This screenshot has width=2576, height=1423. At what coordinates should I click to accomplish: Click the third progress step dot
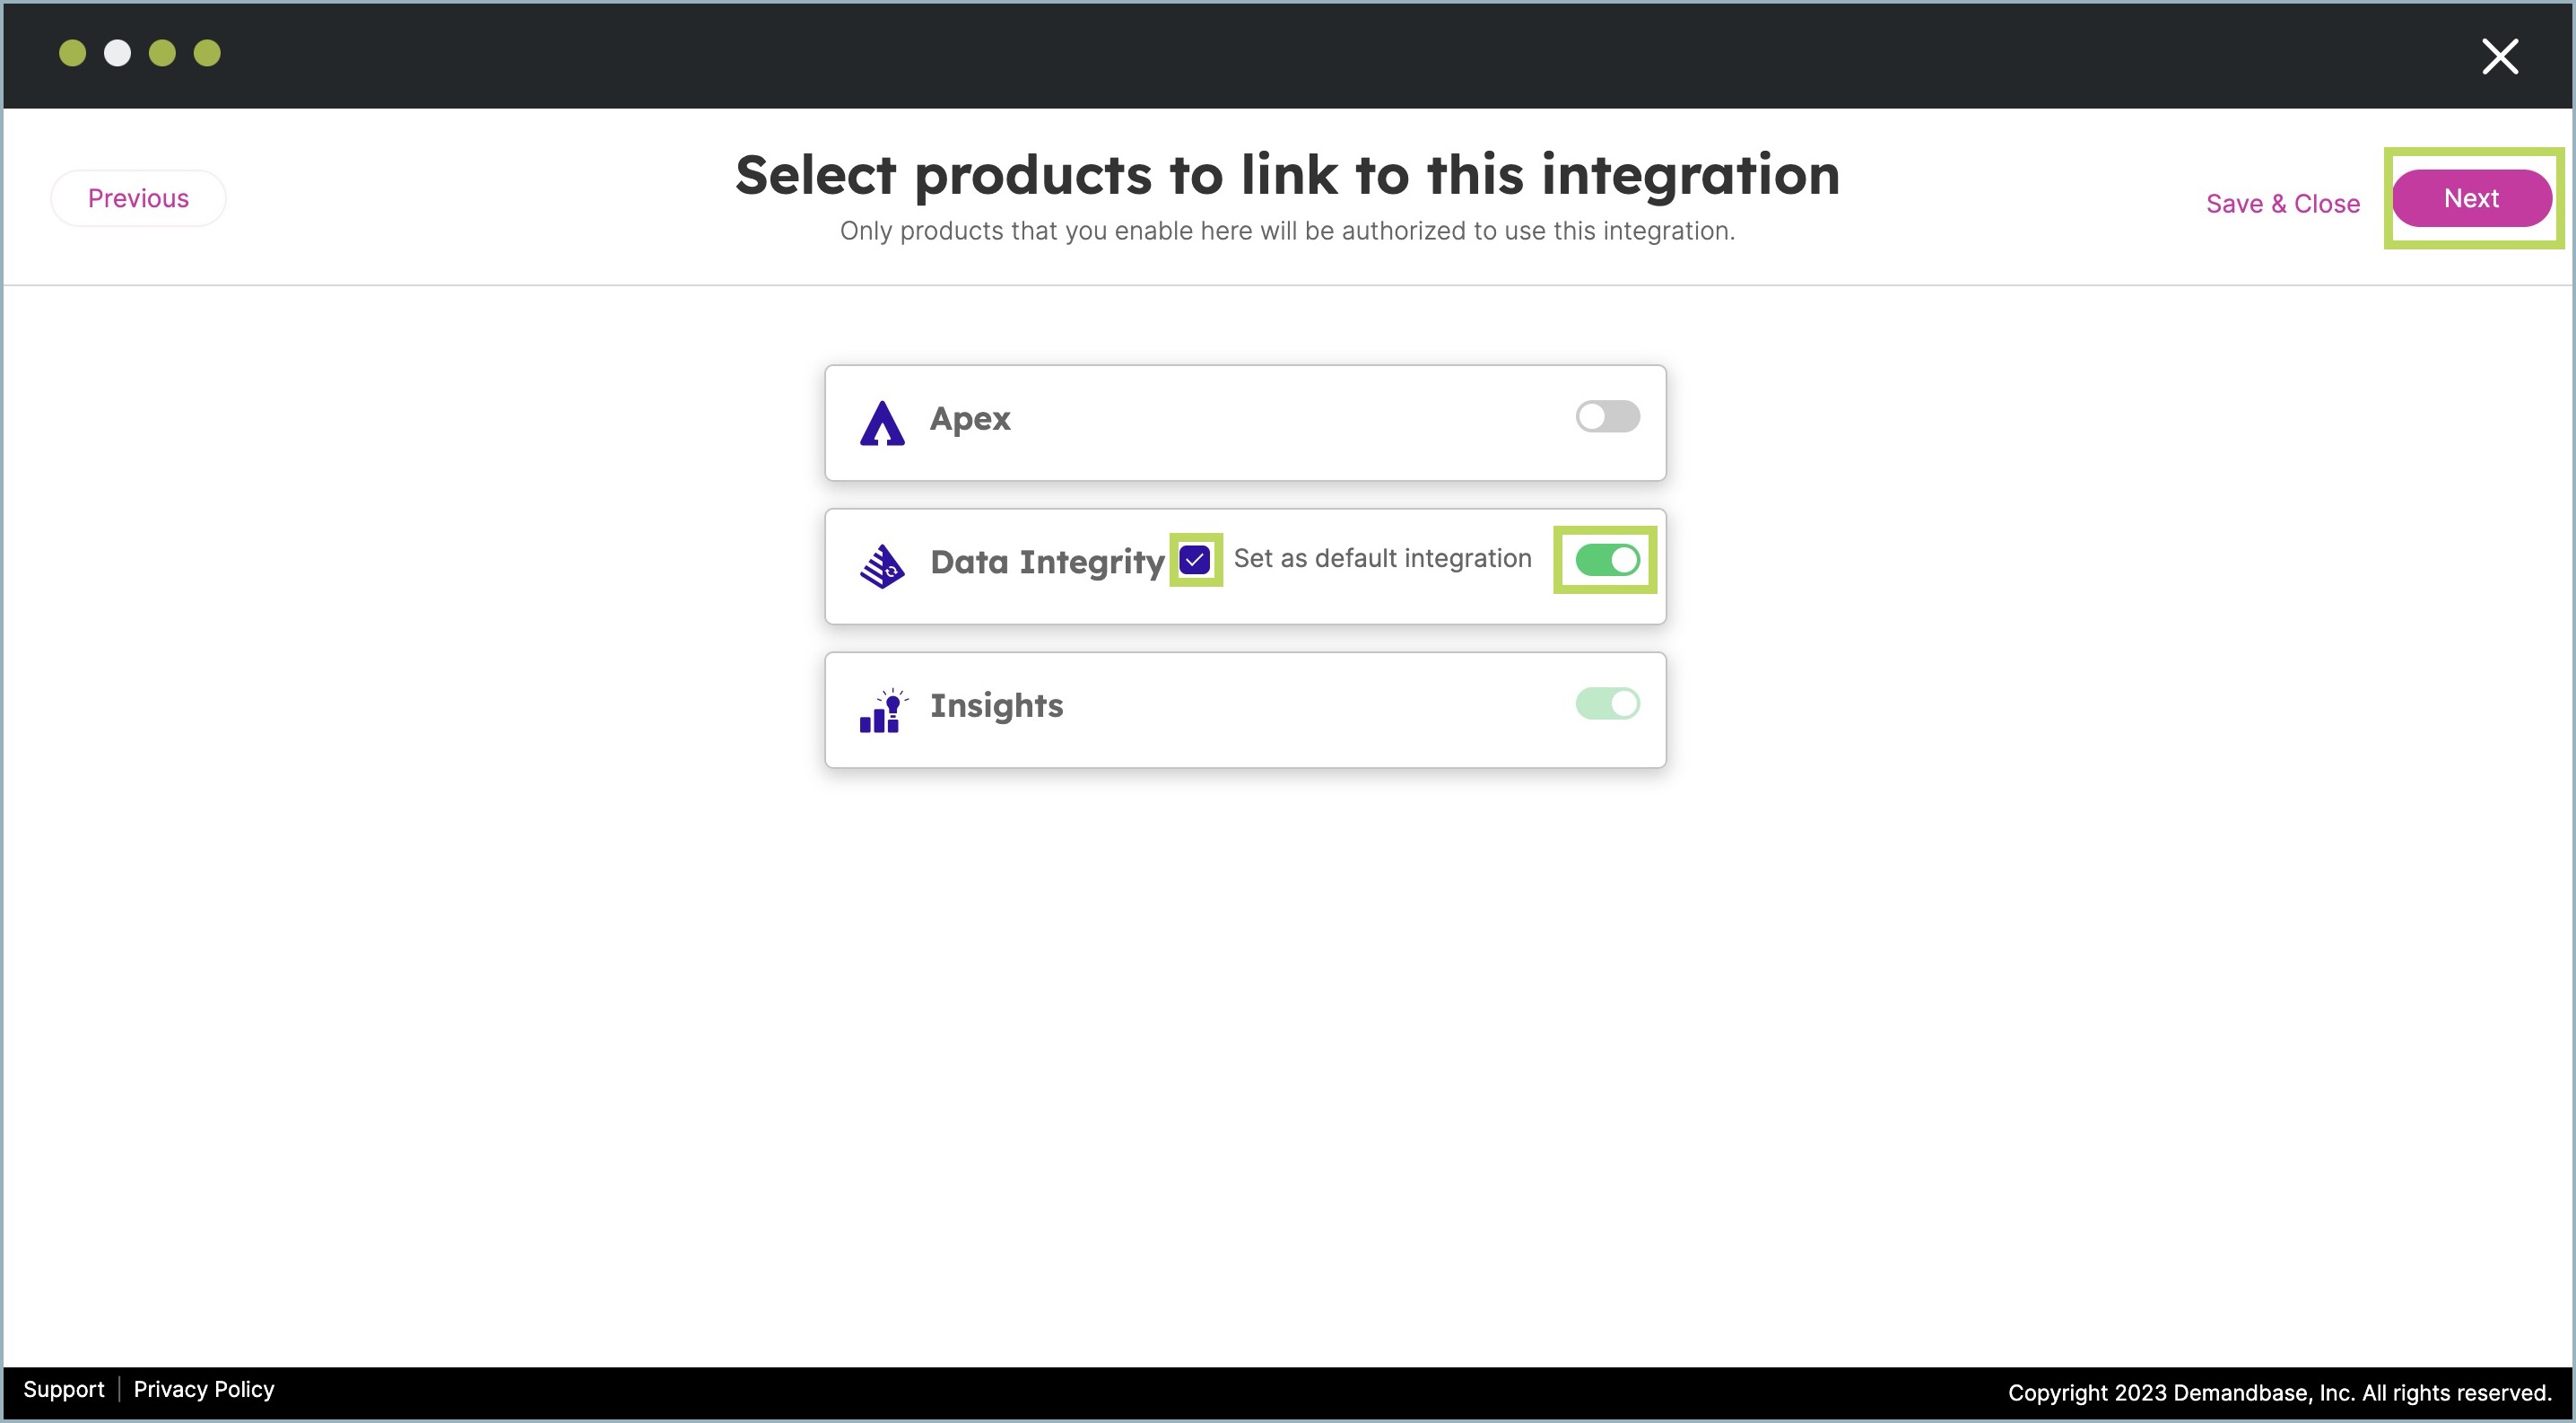(162, 53)
